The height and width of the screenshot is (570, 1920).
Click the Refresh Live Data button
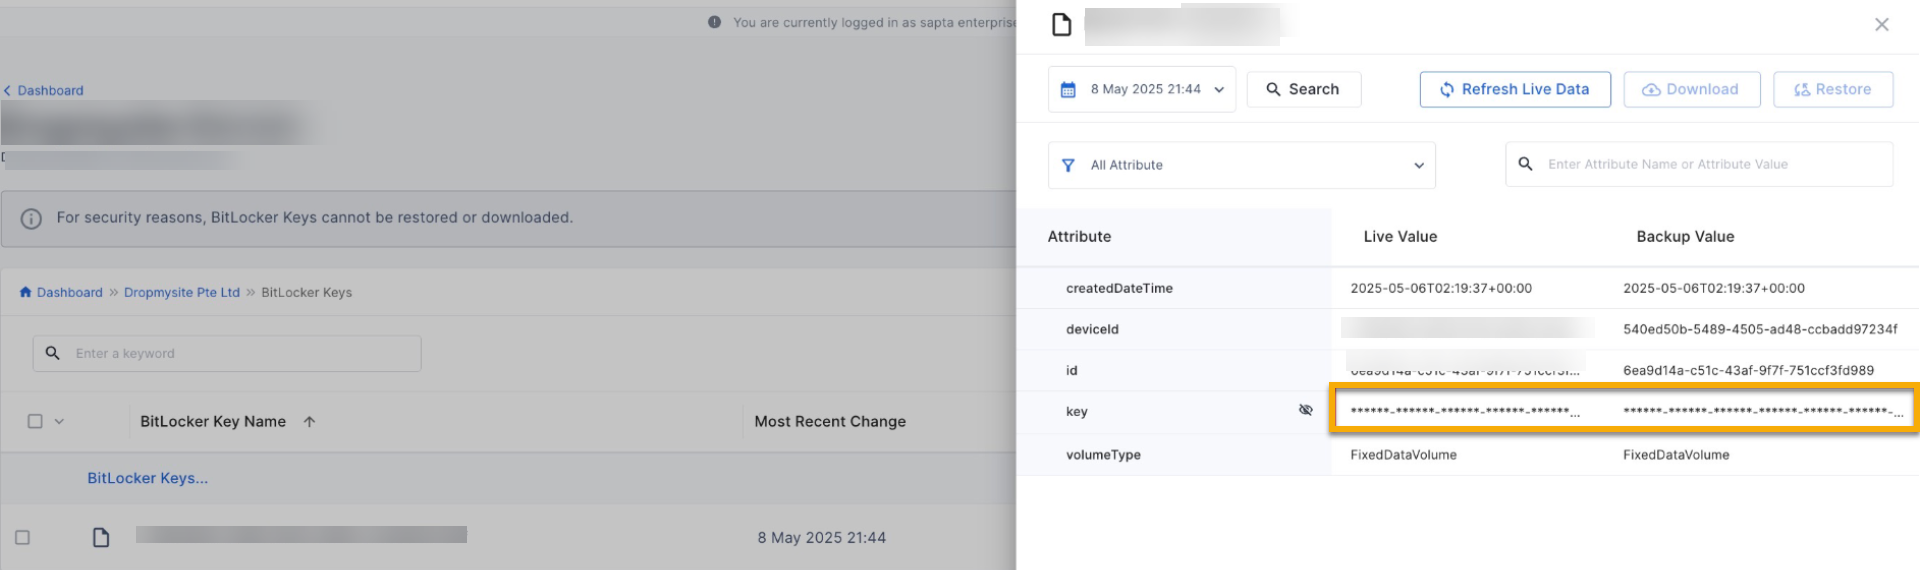tap(1515, 89)
